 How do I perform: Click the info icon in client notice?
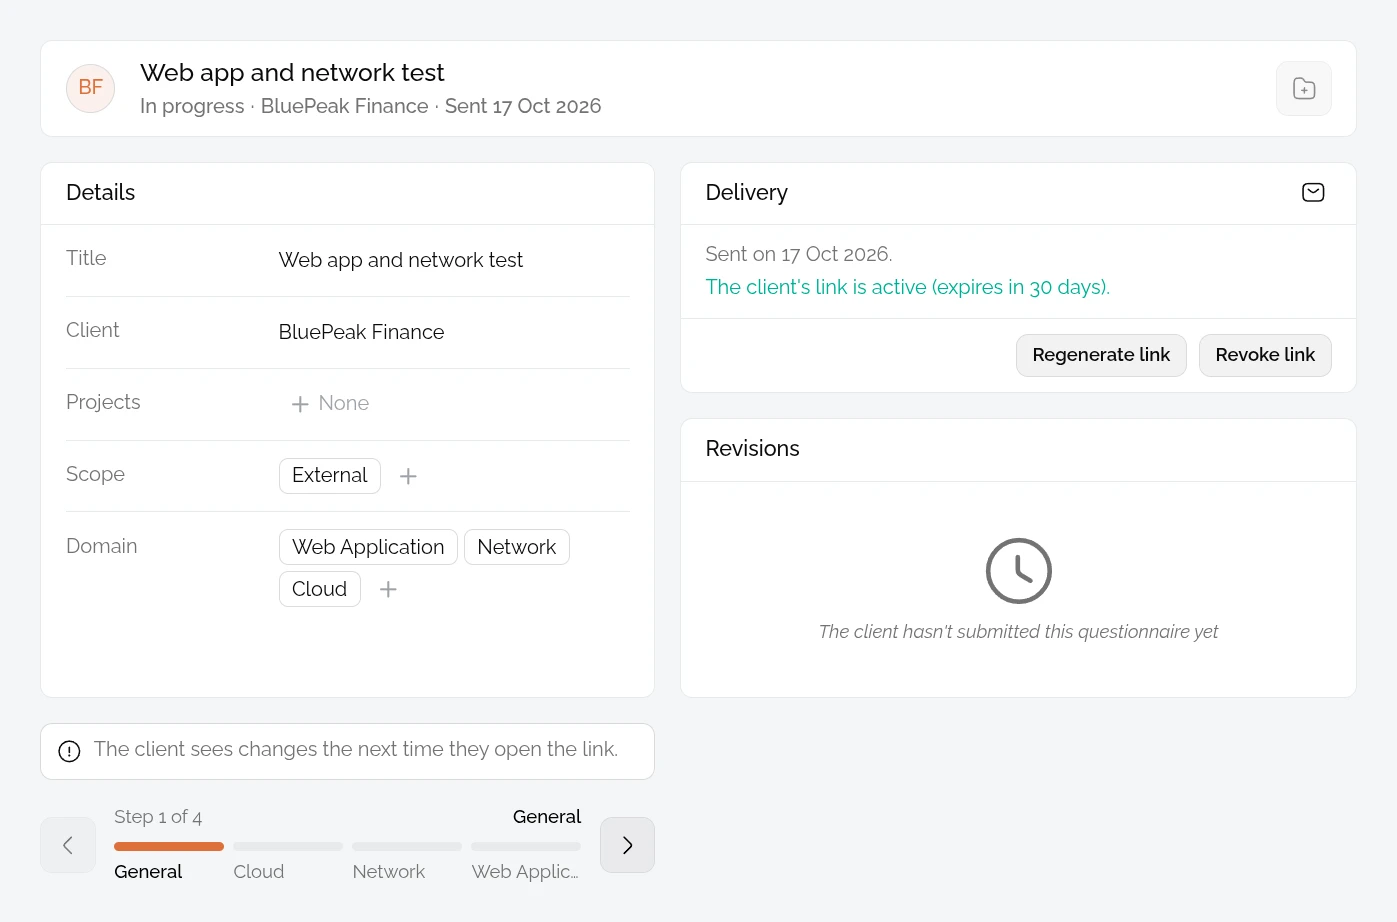click(x=69, y=751)
